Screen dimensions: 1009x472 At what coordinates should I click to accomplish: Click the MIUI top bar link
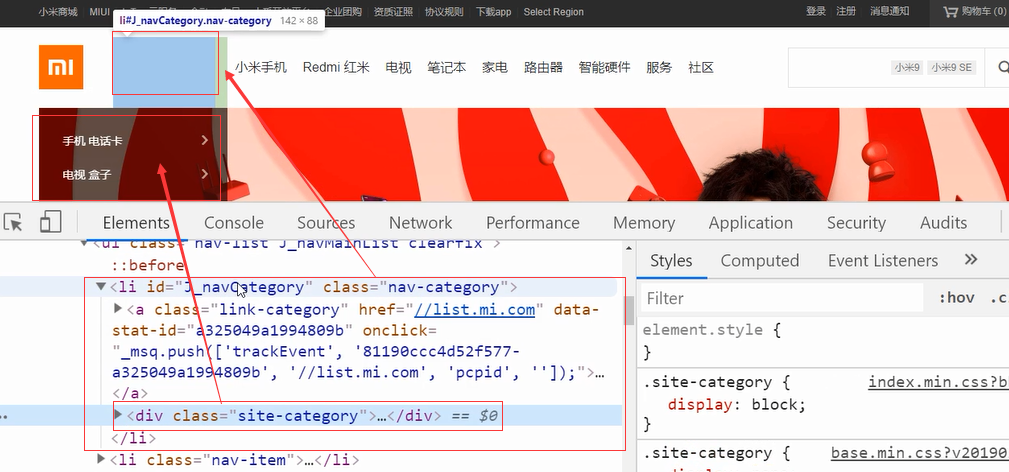[x=99, y=12]
